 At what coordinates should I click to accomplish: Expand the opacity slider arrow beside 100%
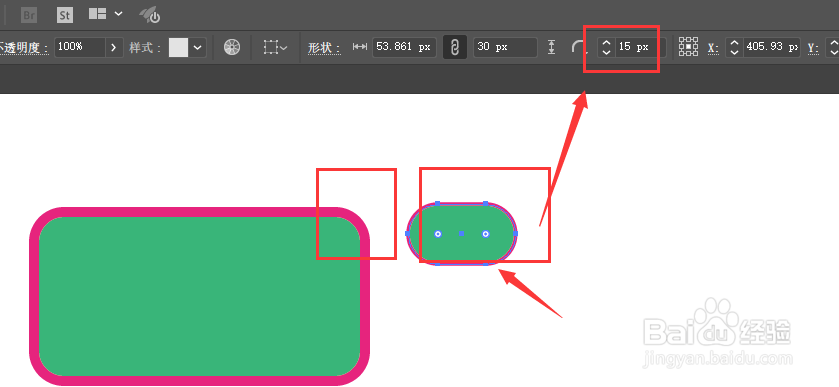pyautogui.click(x=114, y=47)
